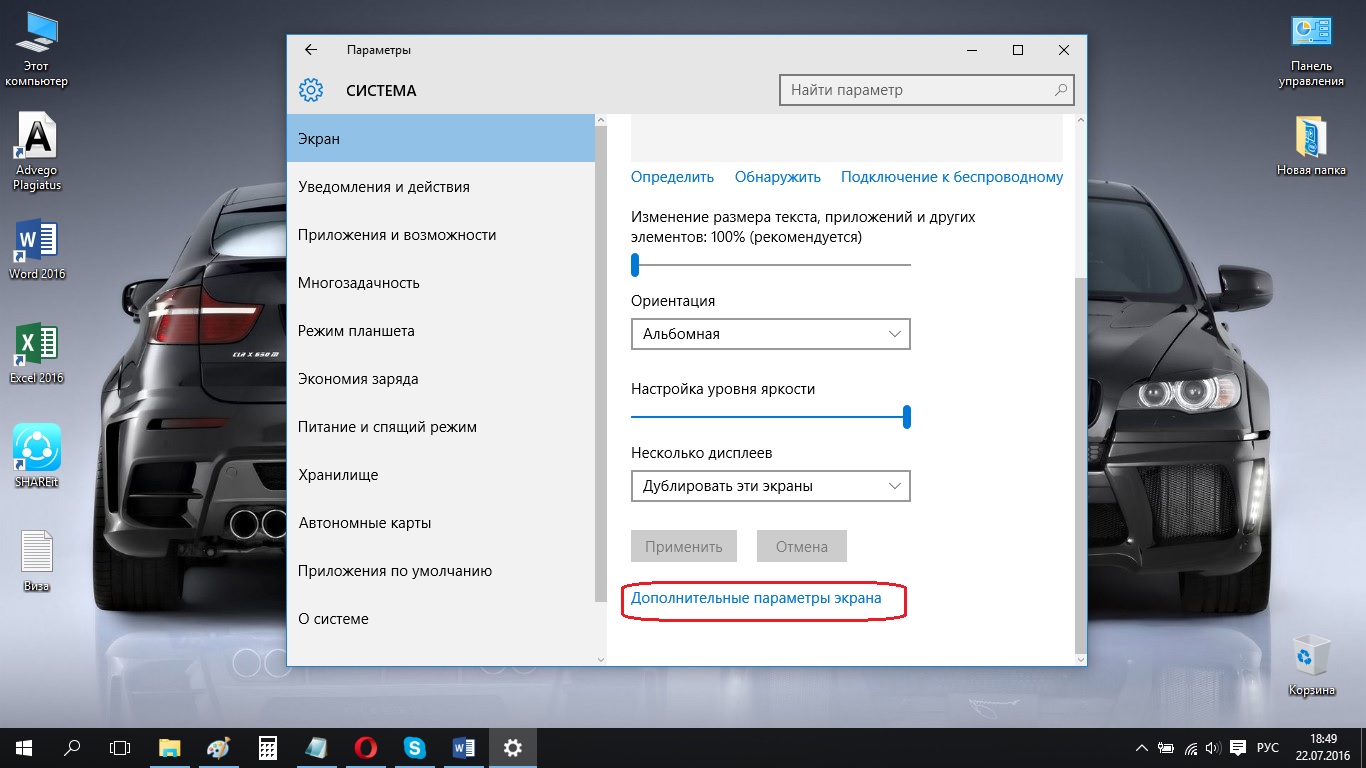Click the Найти параметр search field
Image resolution: width=1366 pixels, height=768 pixels.
(927, 90)
